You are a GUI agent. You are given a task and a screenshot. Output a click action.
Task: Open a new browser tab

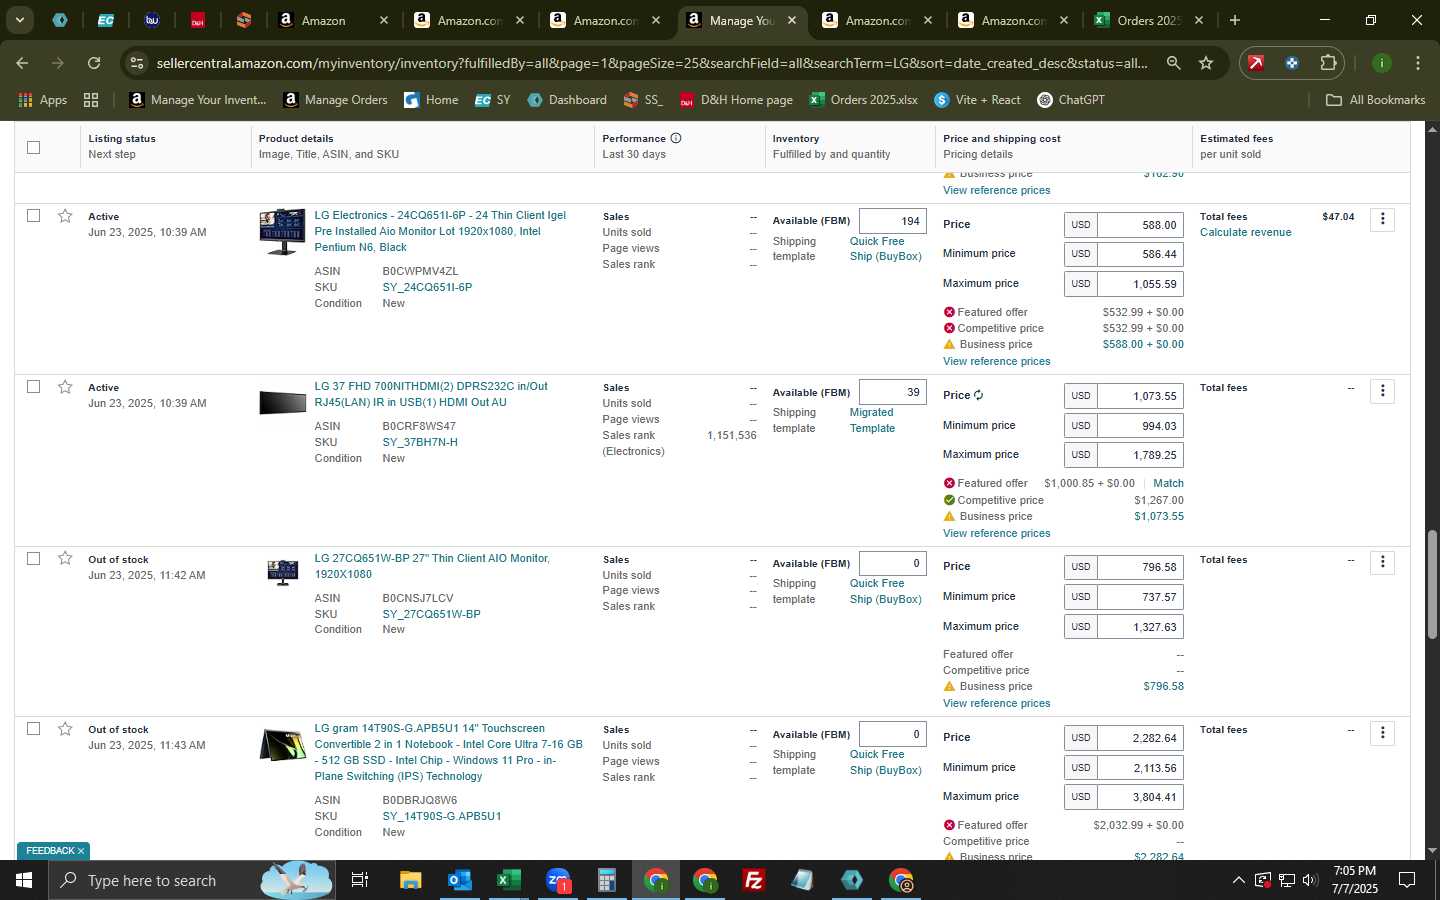click(1235, 20)
